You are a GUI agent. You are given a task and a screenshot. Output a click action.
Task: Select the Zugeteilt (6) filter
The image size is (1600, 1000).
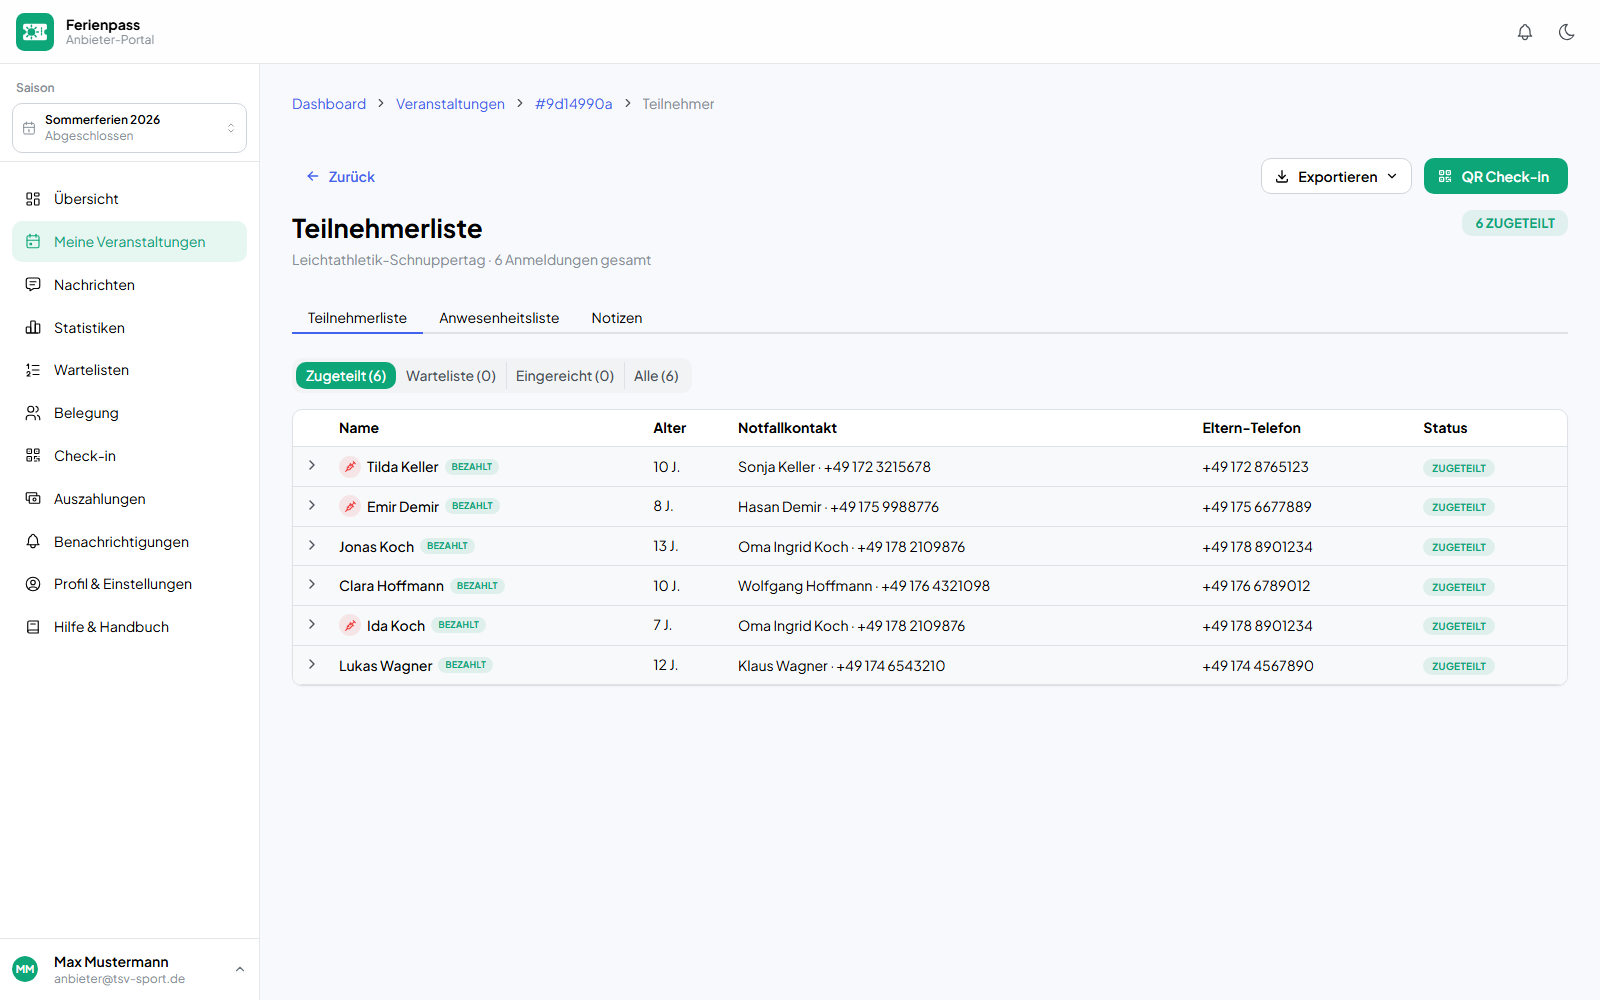pos(346,376)
